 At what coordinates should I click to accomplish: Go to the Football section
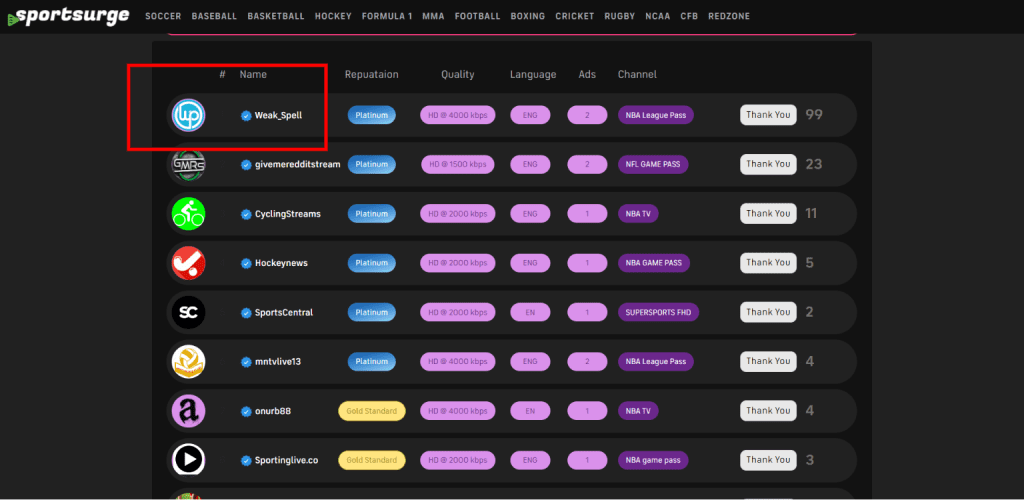477,16
